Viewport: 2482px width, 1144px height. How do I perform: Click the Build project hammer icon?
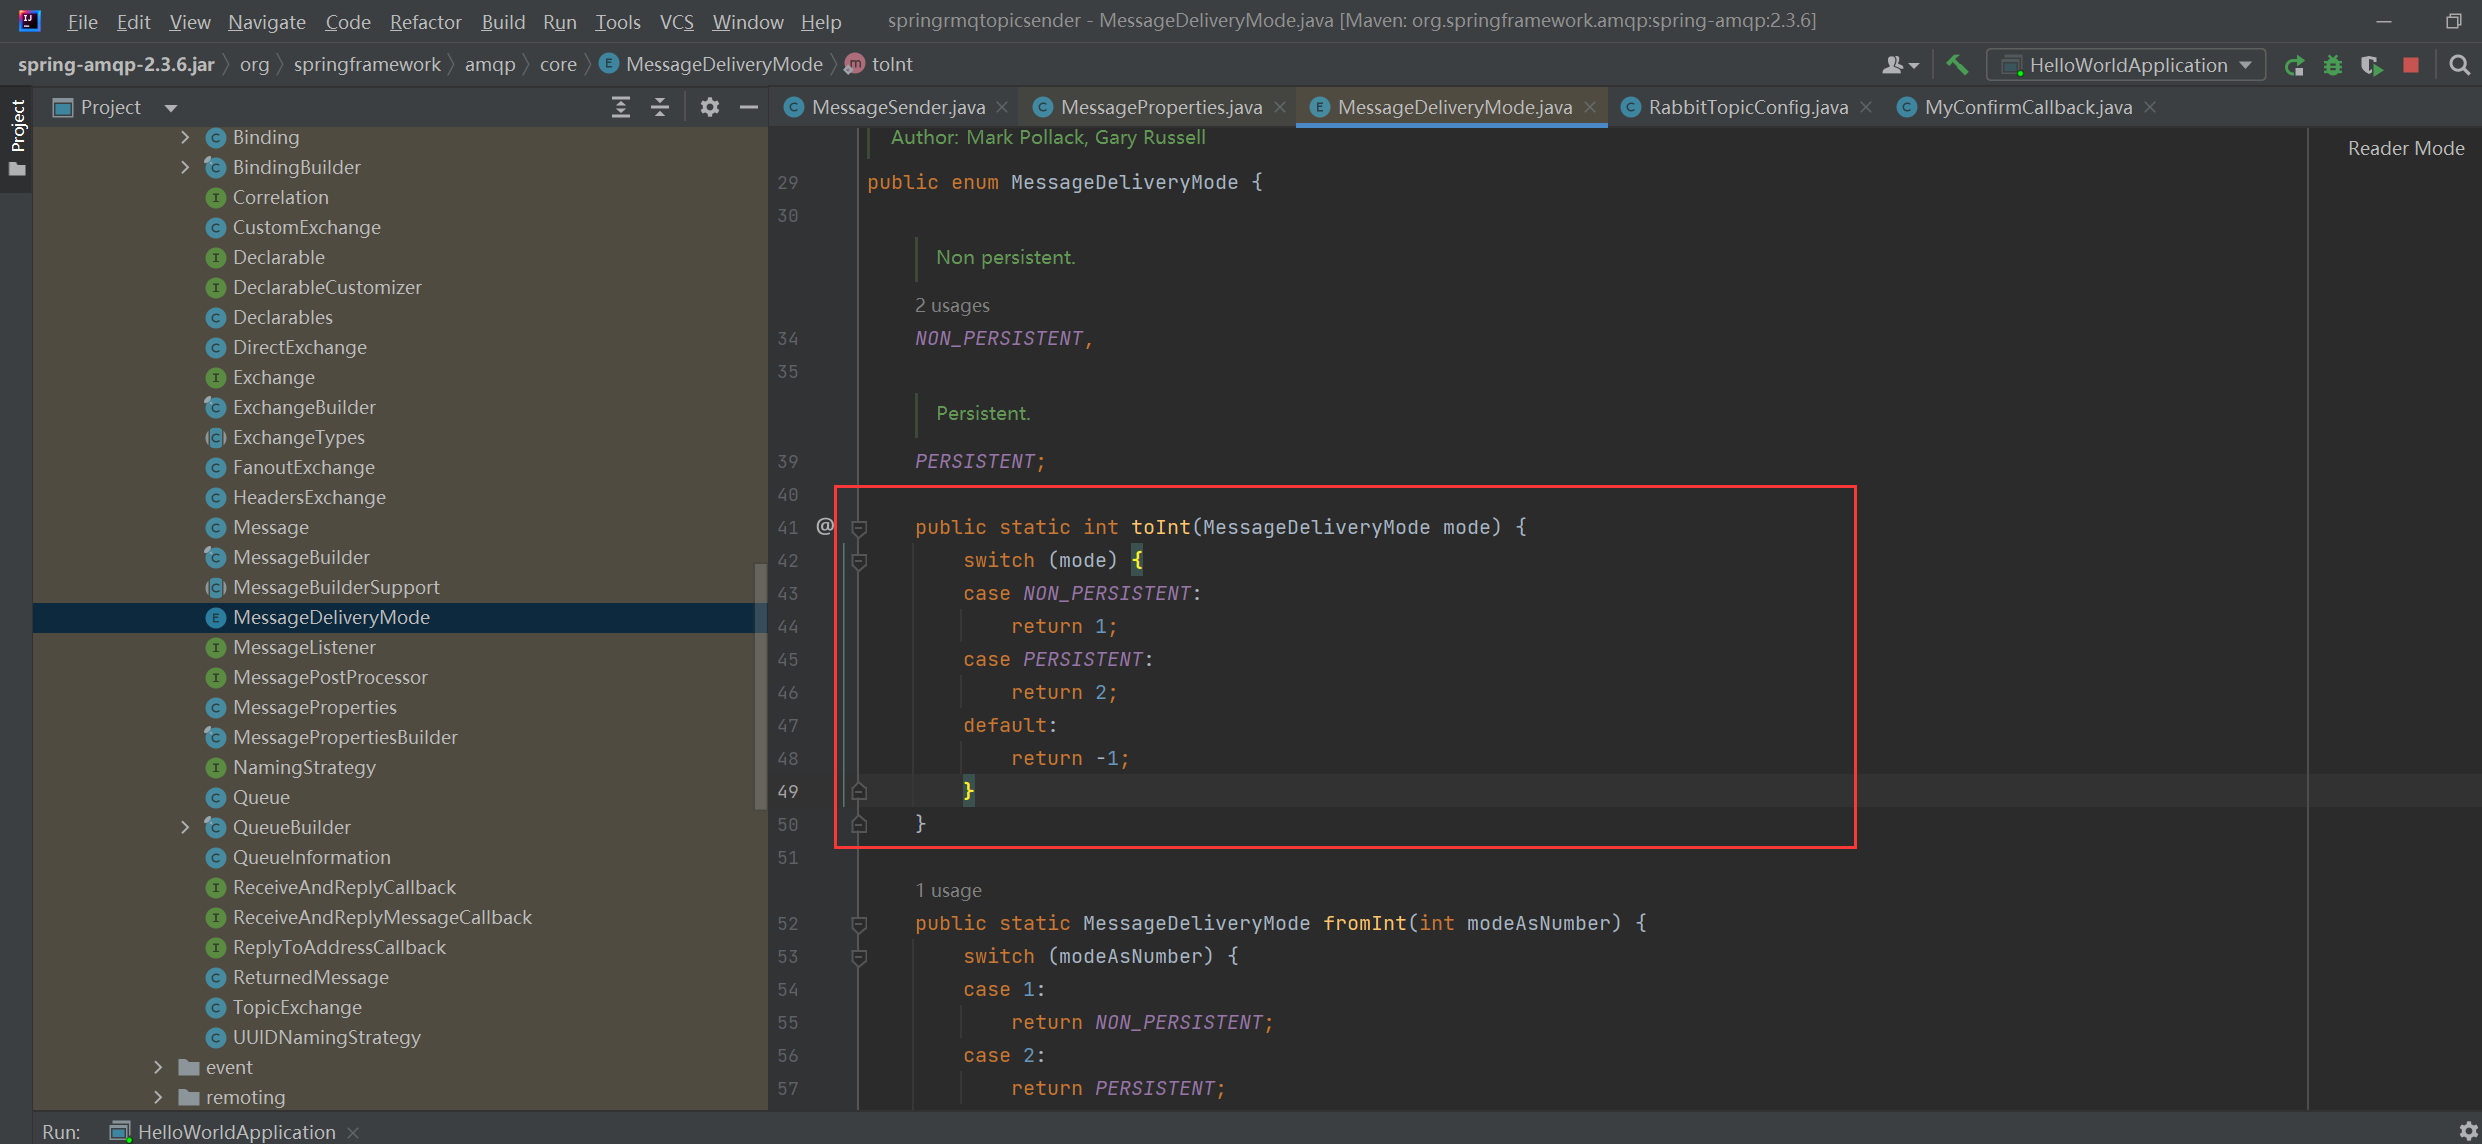pos(1957,65)
